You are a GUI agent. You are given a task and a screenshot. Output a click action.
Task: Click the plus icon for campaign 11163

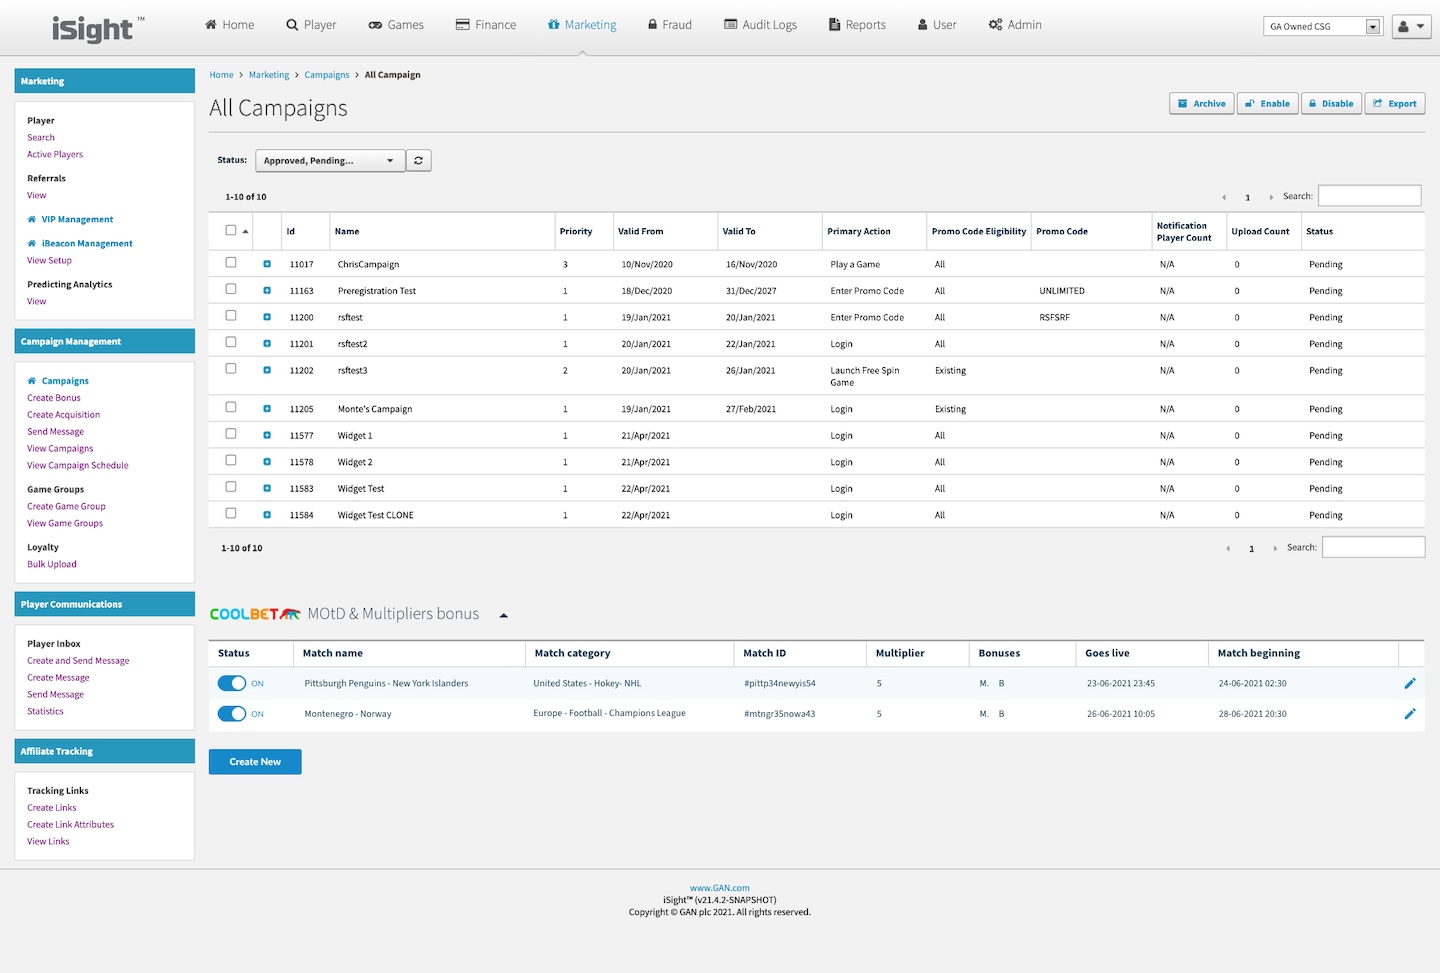pos(267,291)
